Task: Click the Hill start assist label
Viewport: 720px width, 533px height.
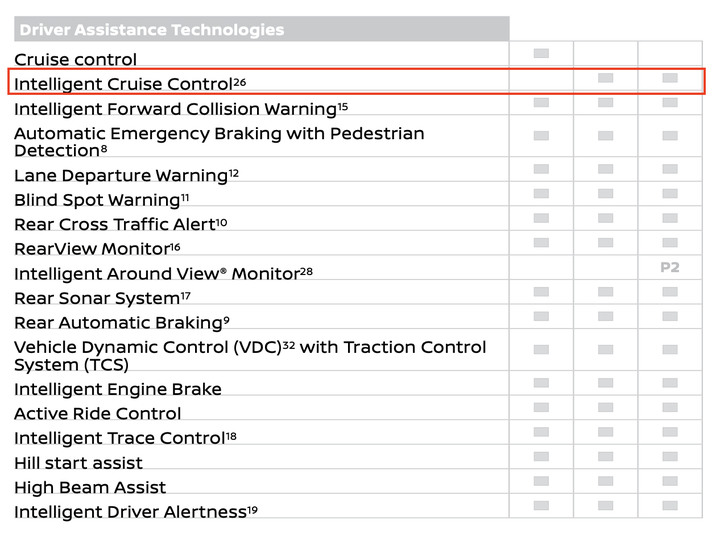Action: [78, 463]
